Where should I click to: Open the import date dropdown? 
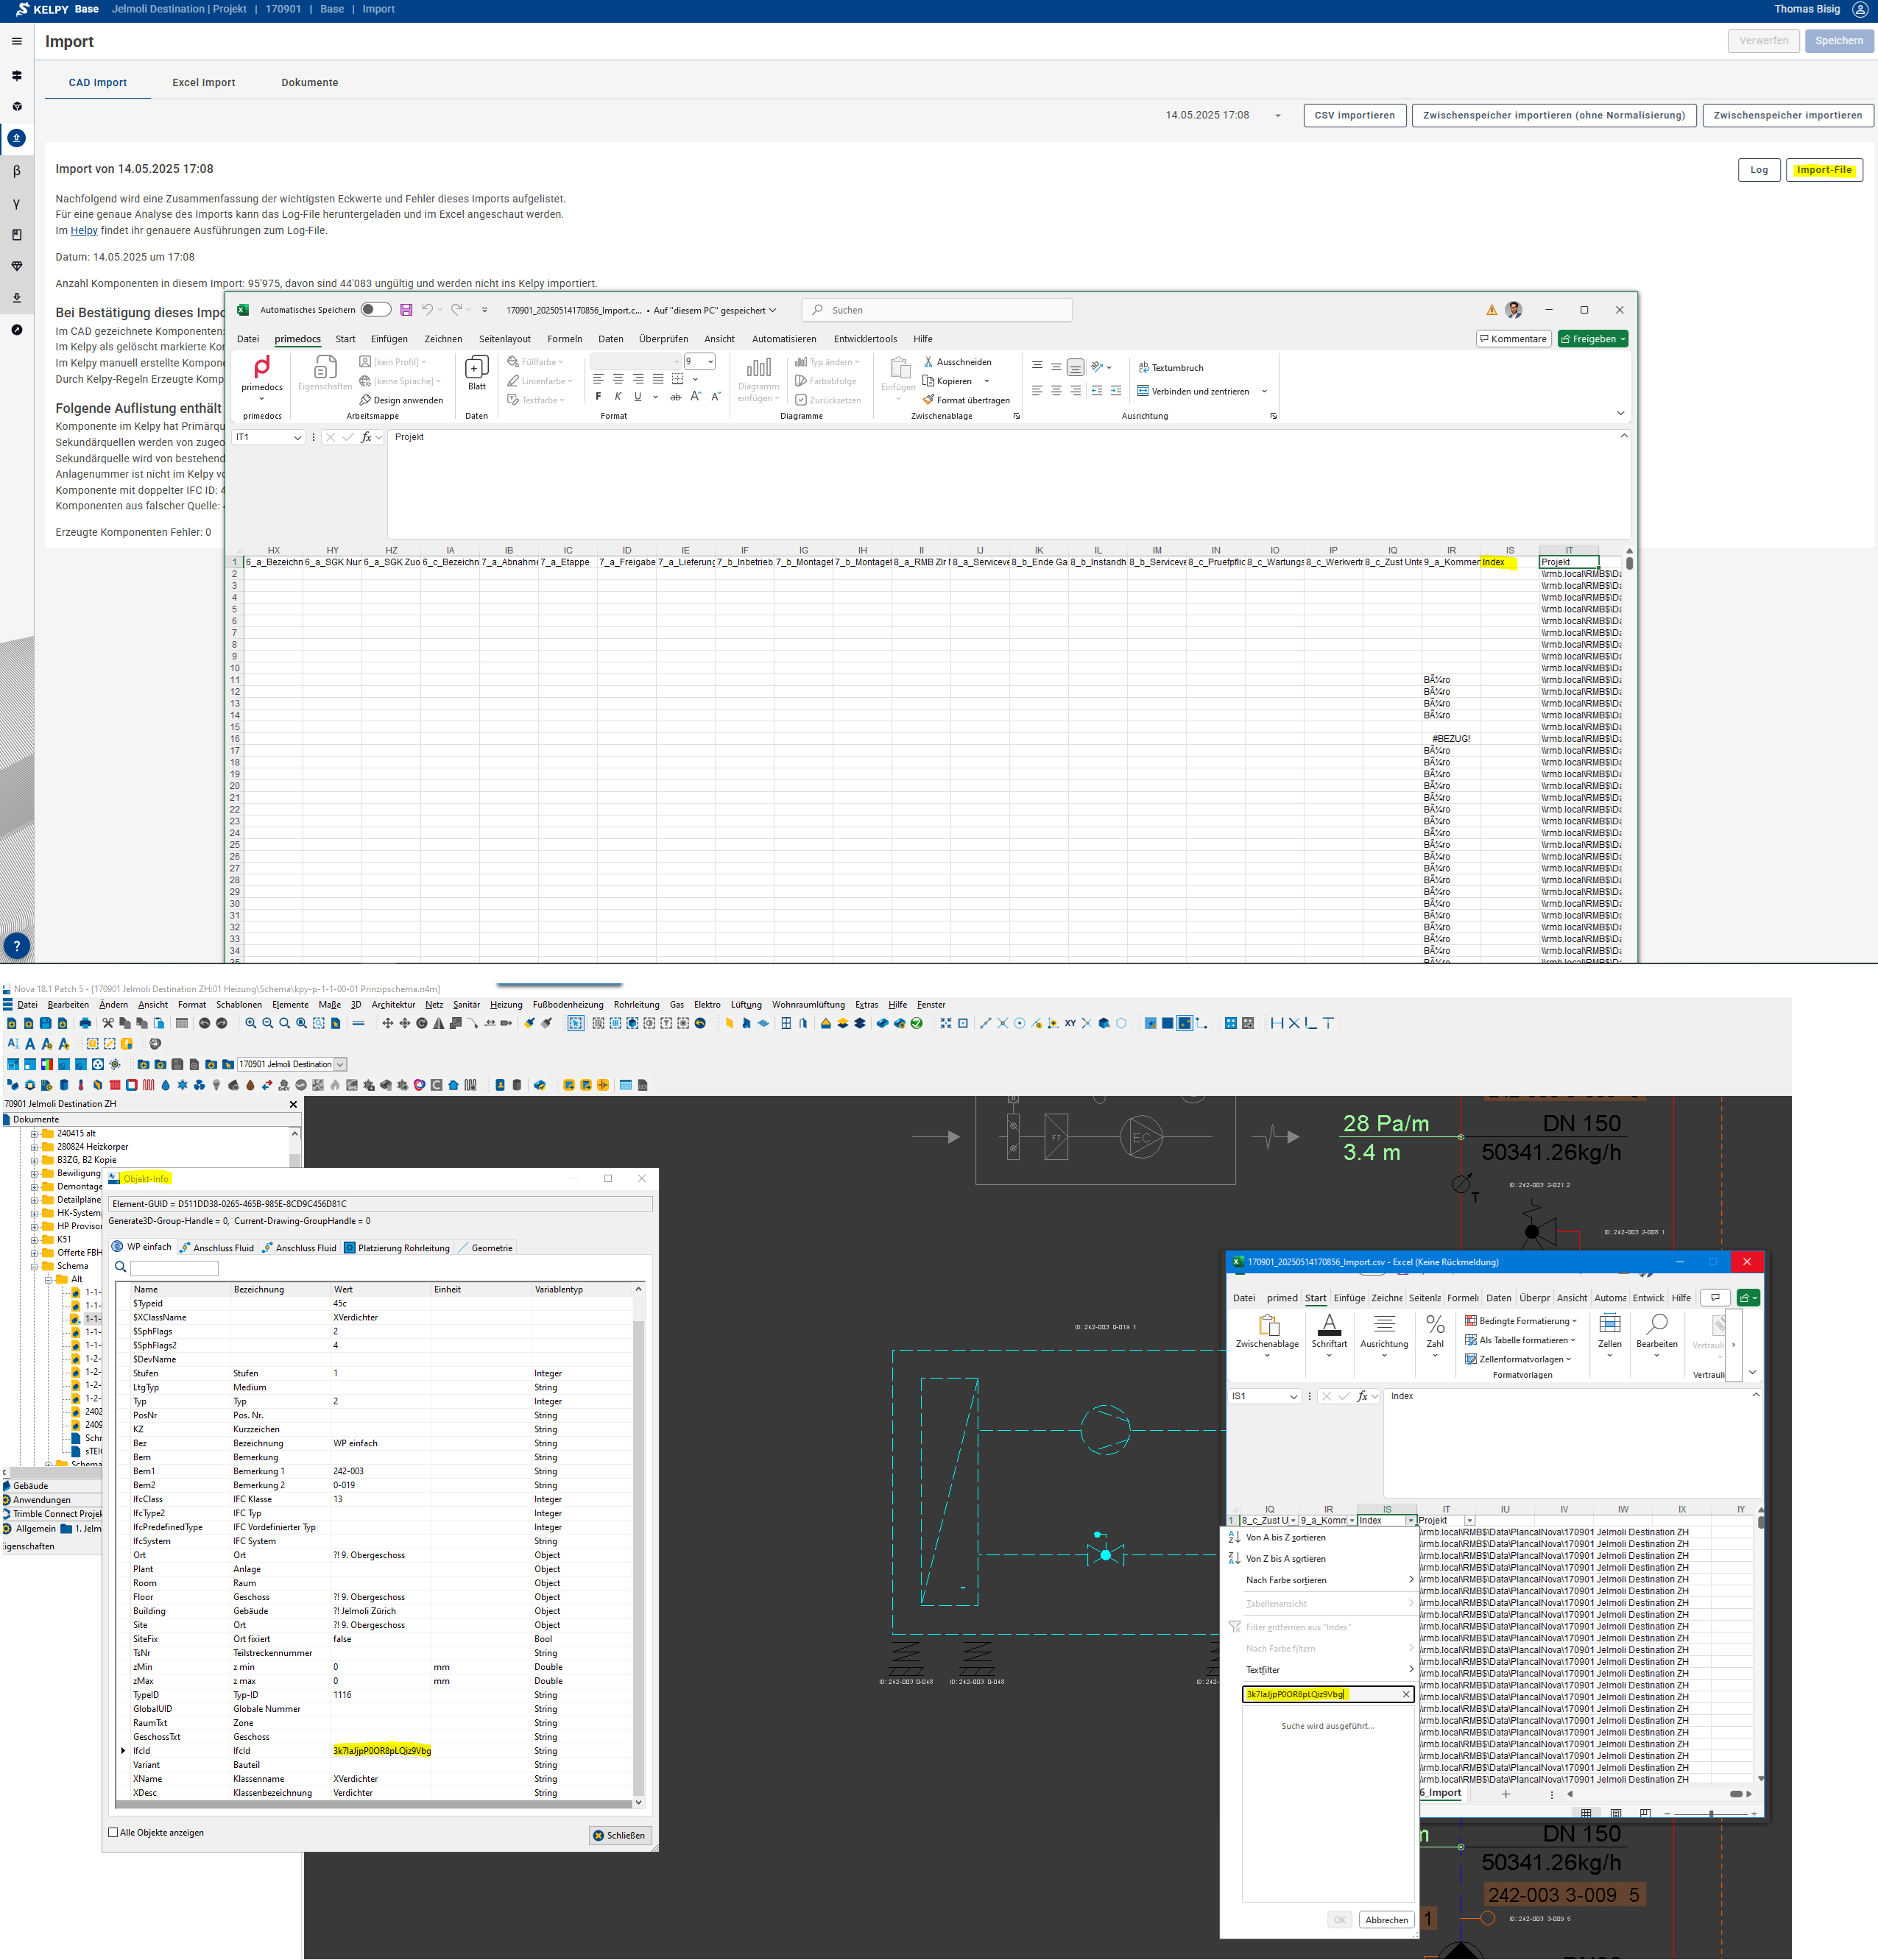pos(1277,116)
